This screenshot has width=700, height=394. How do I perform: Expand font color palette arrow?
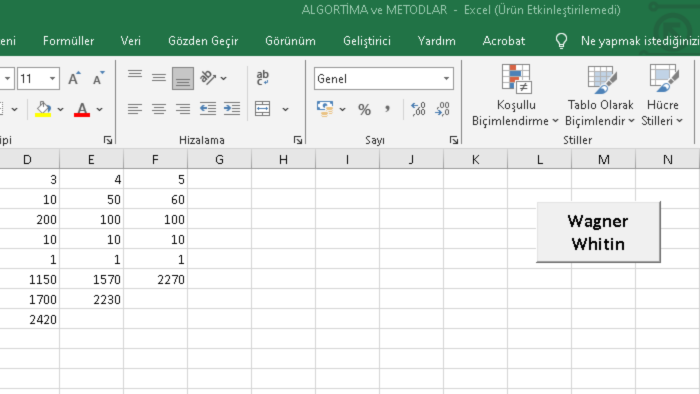[x=100, y=109]
